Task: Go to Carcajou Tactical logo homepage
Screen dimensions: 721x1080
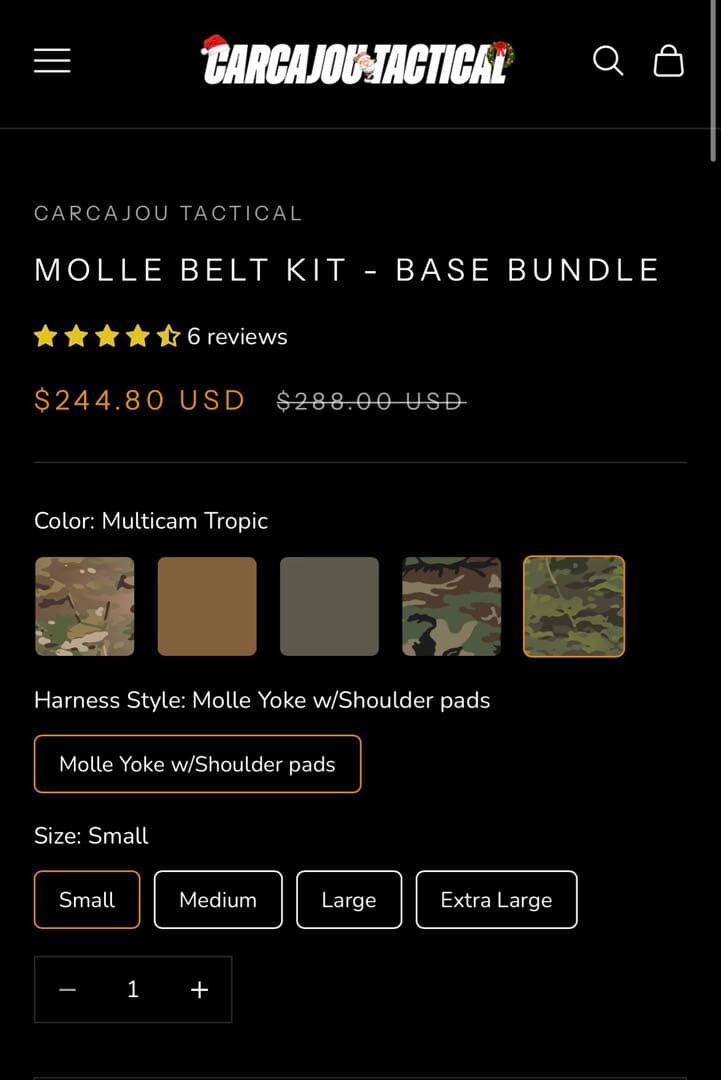Action: (x=357, y=61)
